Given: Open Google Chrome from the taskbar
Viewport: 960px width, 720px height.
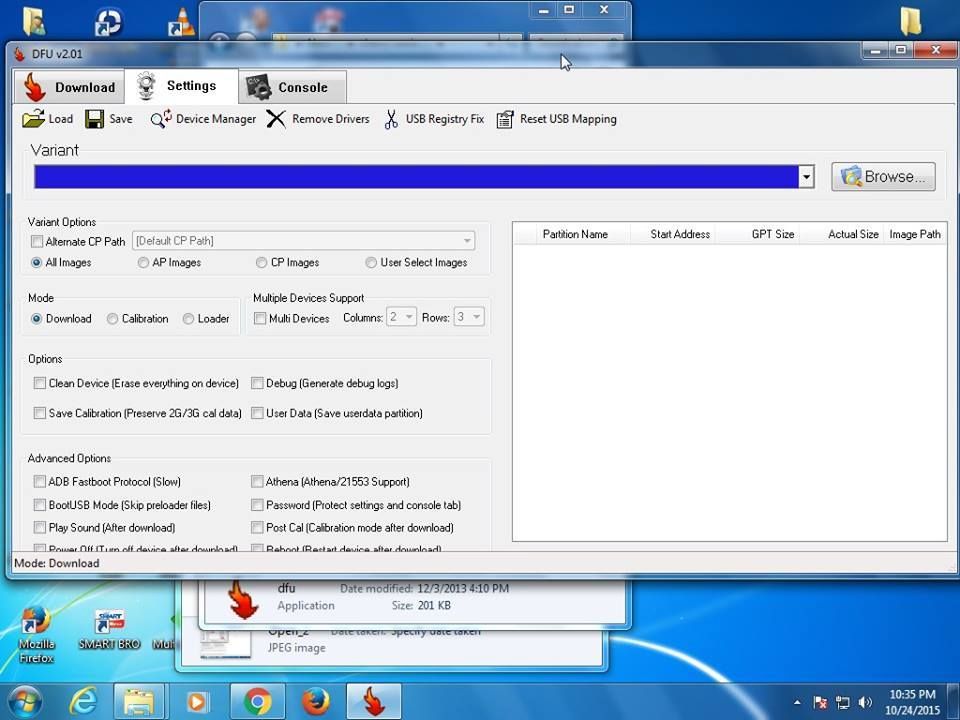Looking at the screenshot, I should tap(257, 702).
